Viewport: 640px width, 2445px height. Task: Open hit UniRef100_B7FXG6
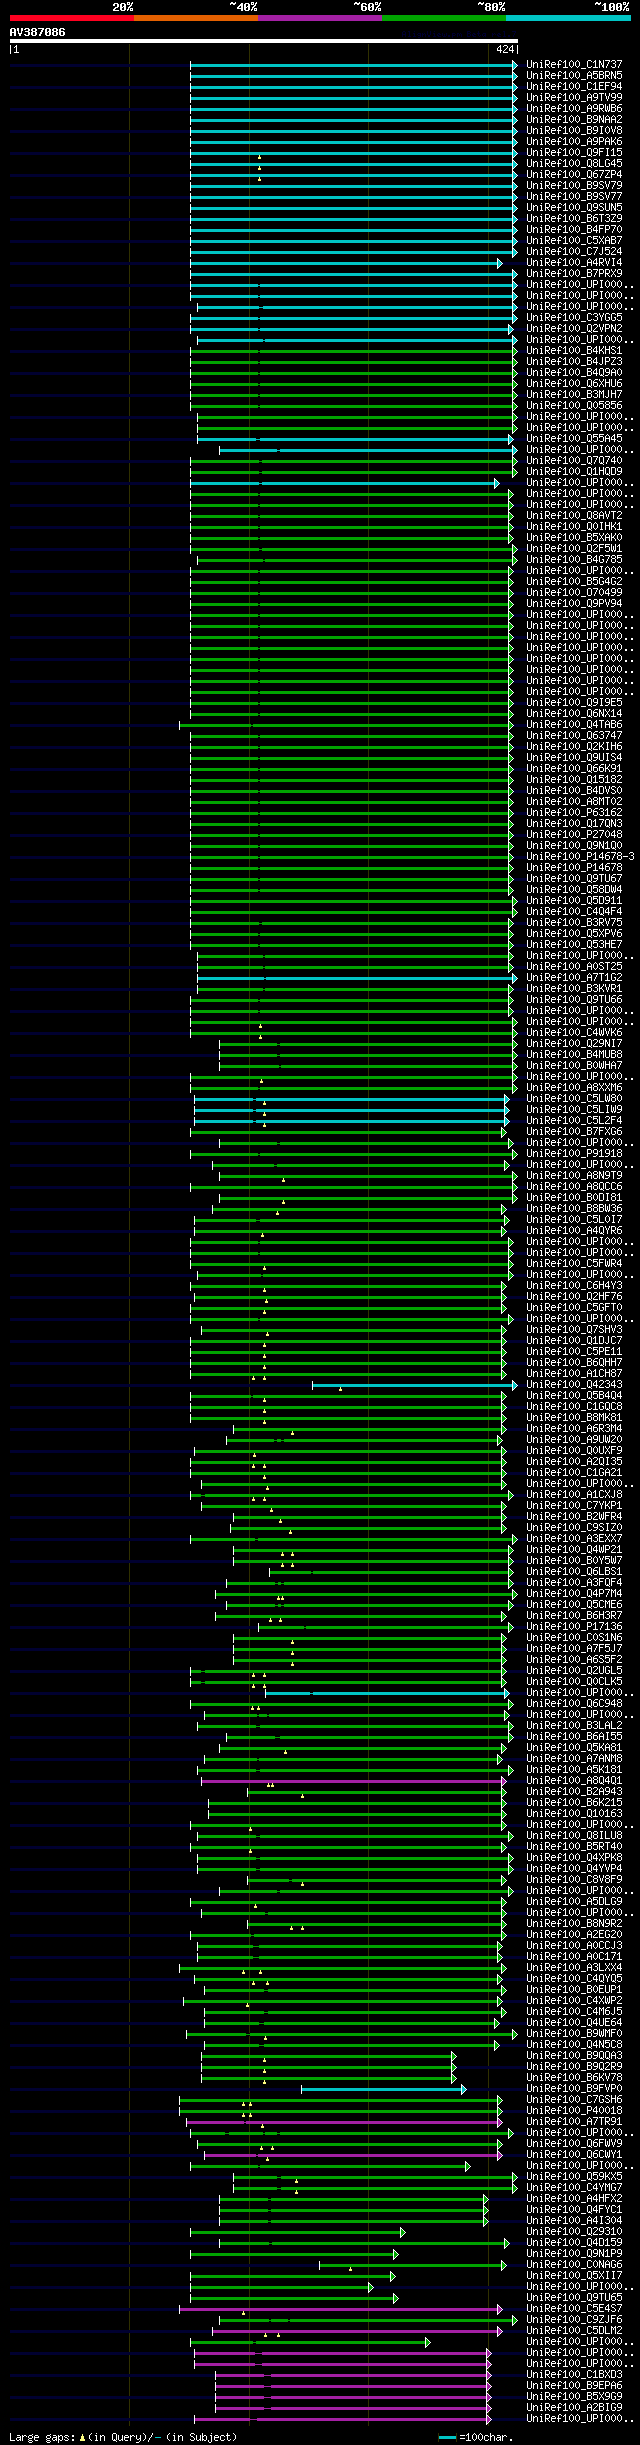click(x=574, y=1132)
